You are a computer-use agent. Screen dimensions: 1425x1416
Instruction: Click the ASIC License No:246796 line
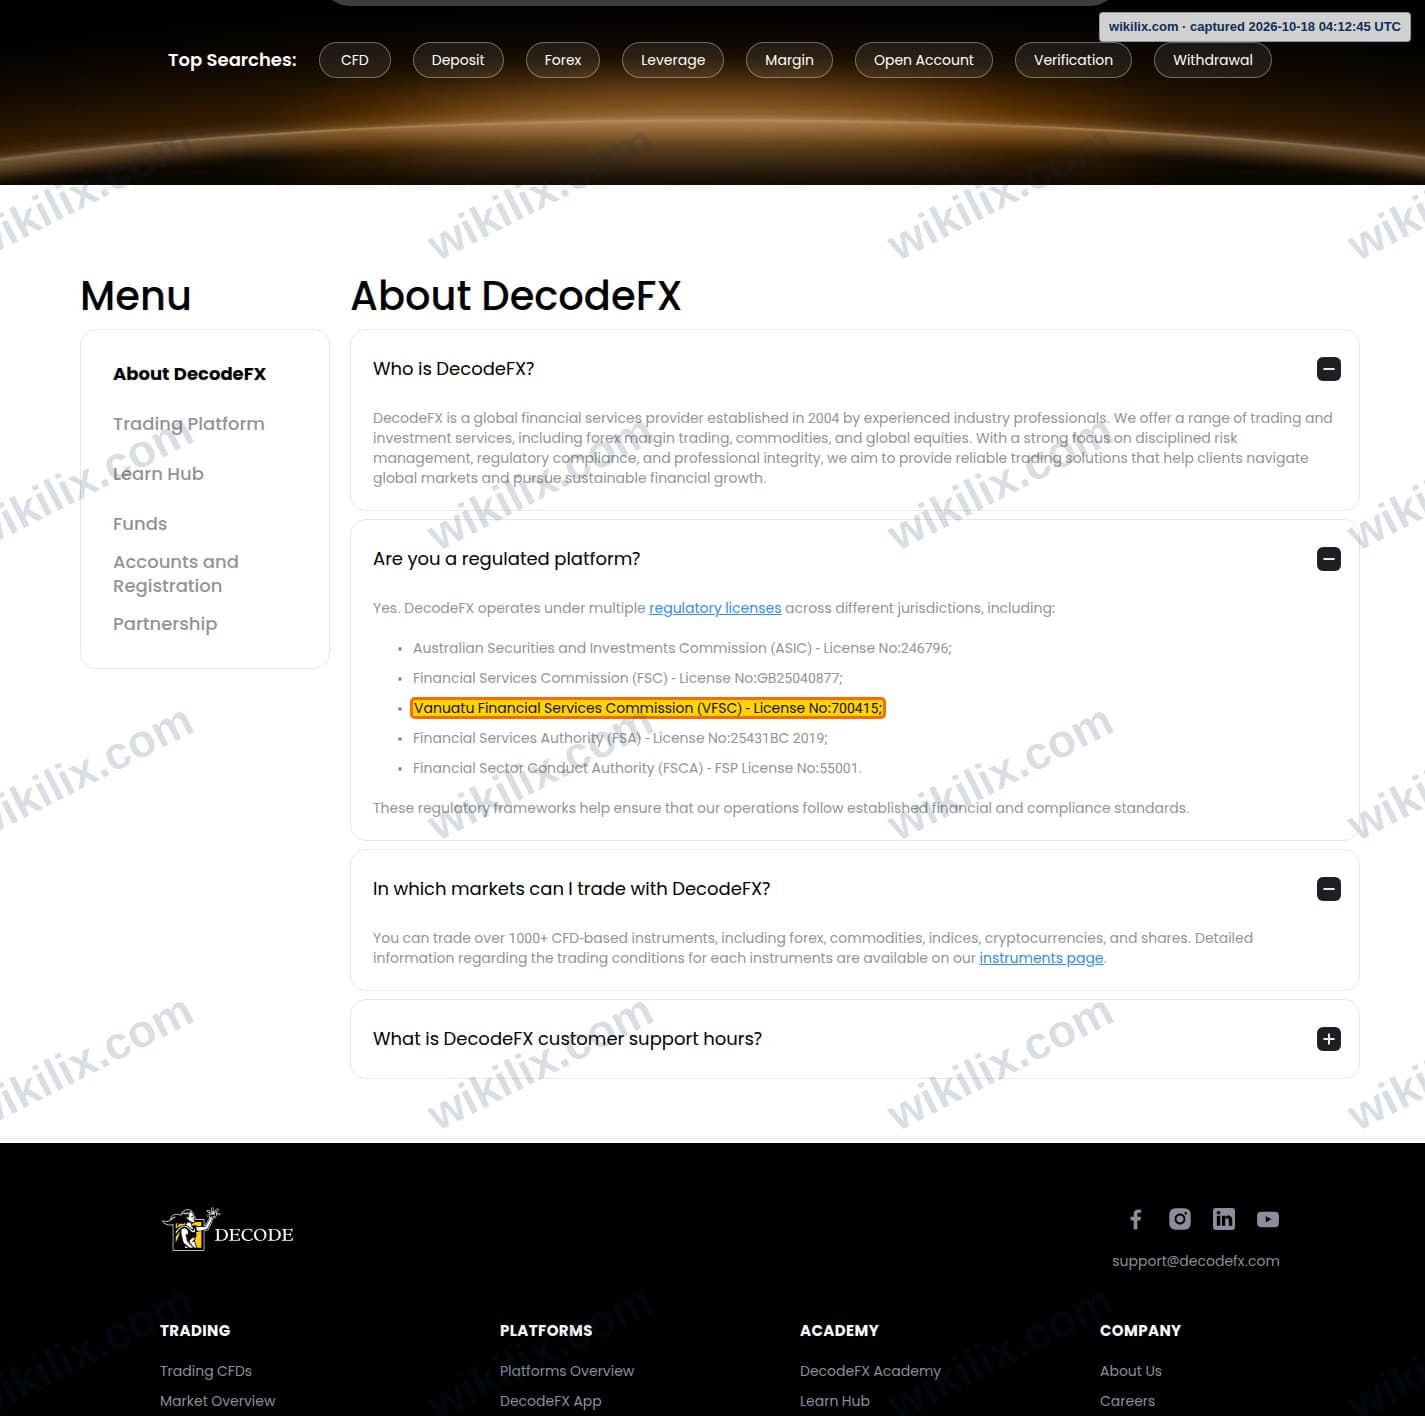click(682, 648)
